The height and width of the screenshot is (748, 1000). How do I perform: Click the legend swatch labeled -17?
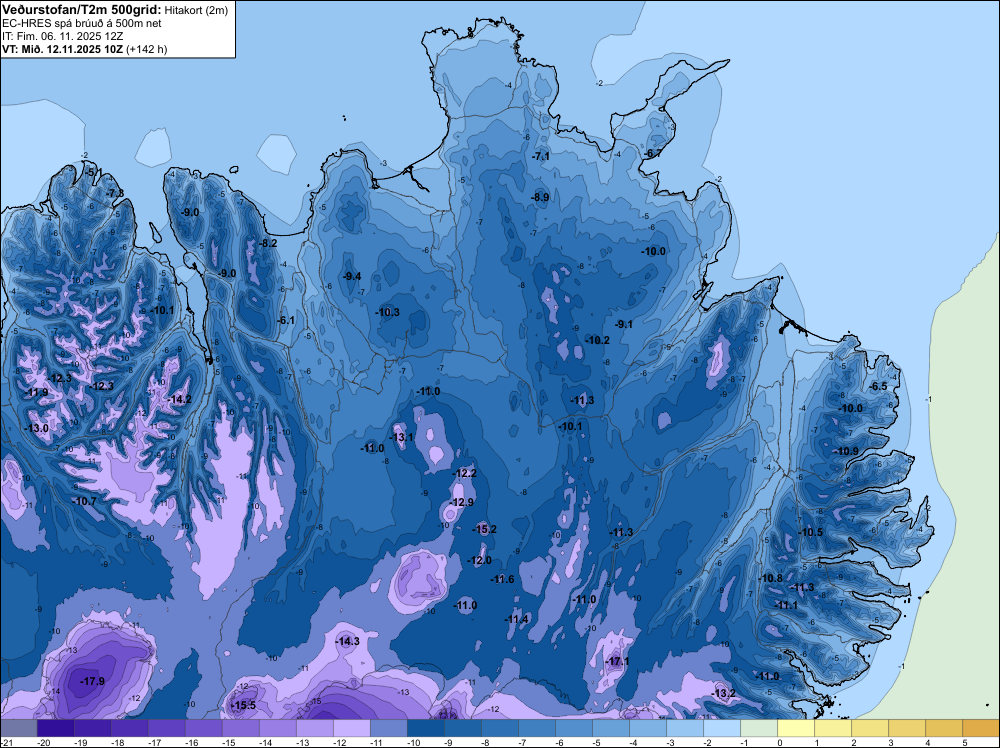coord(167,728)
